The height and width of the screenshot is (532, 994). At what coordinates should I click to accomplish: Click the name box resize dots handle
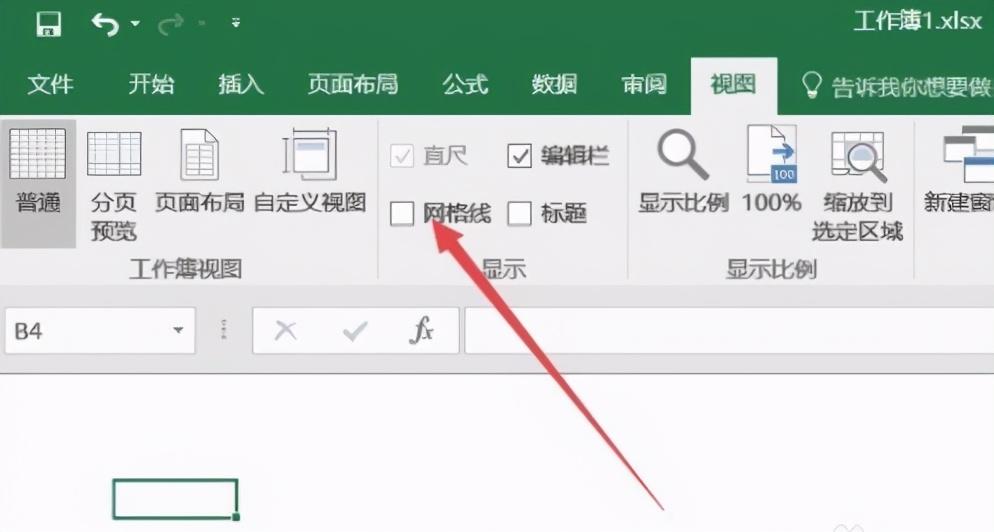coord(223,330)
